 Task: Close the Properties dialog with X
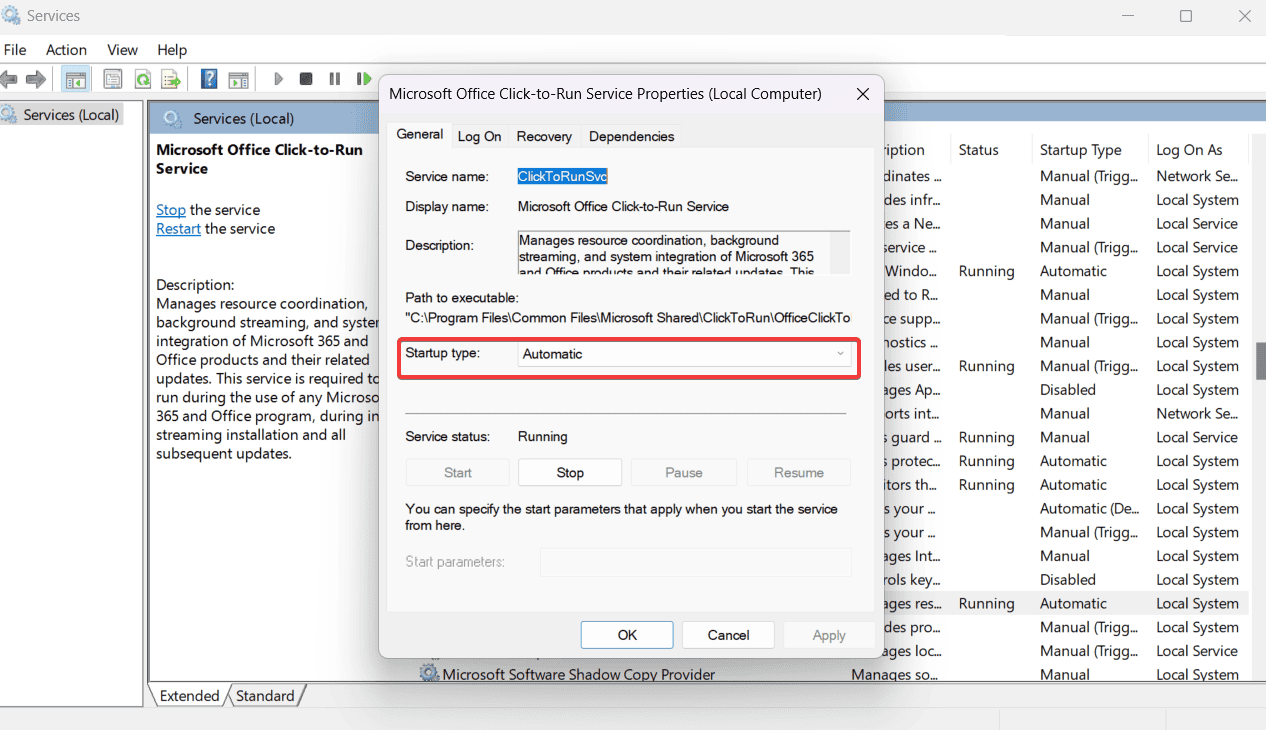(862, 94)
